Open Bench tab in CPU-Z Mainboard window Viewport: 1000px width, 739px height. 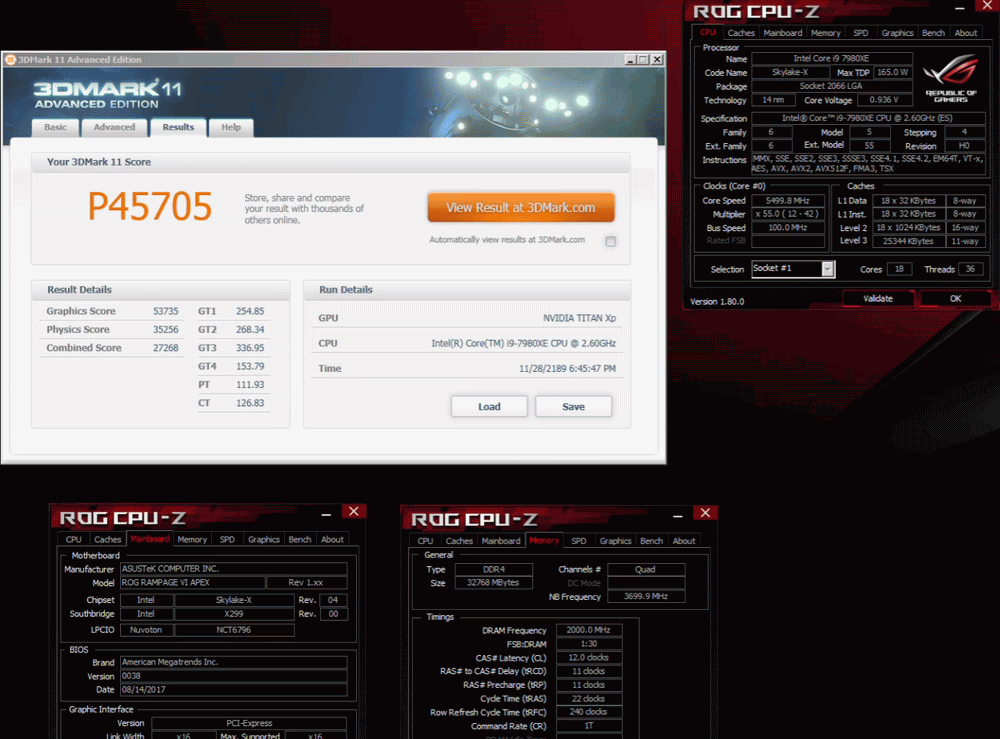coord(300,539)
